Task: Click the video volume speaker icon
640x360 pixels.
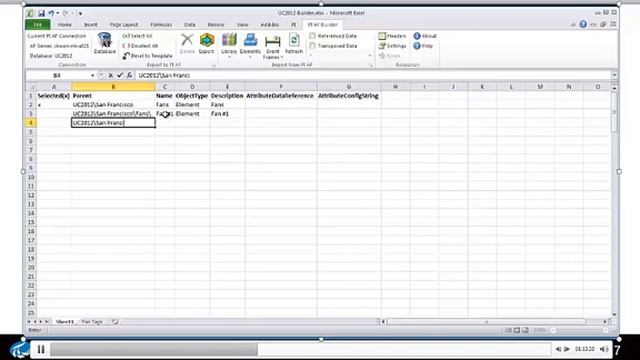Action: [604, 349]
